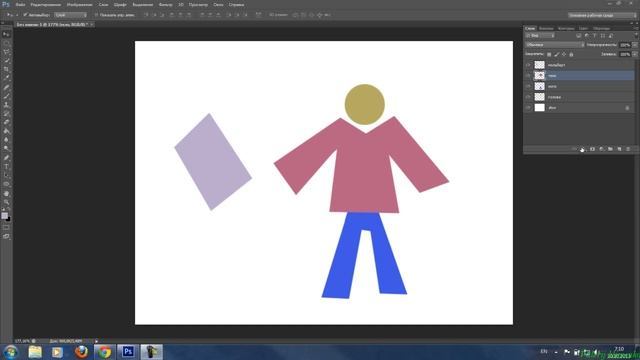Select the Quick Selection tool

(x=6, y=61)
